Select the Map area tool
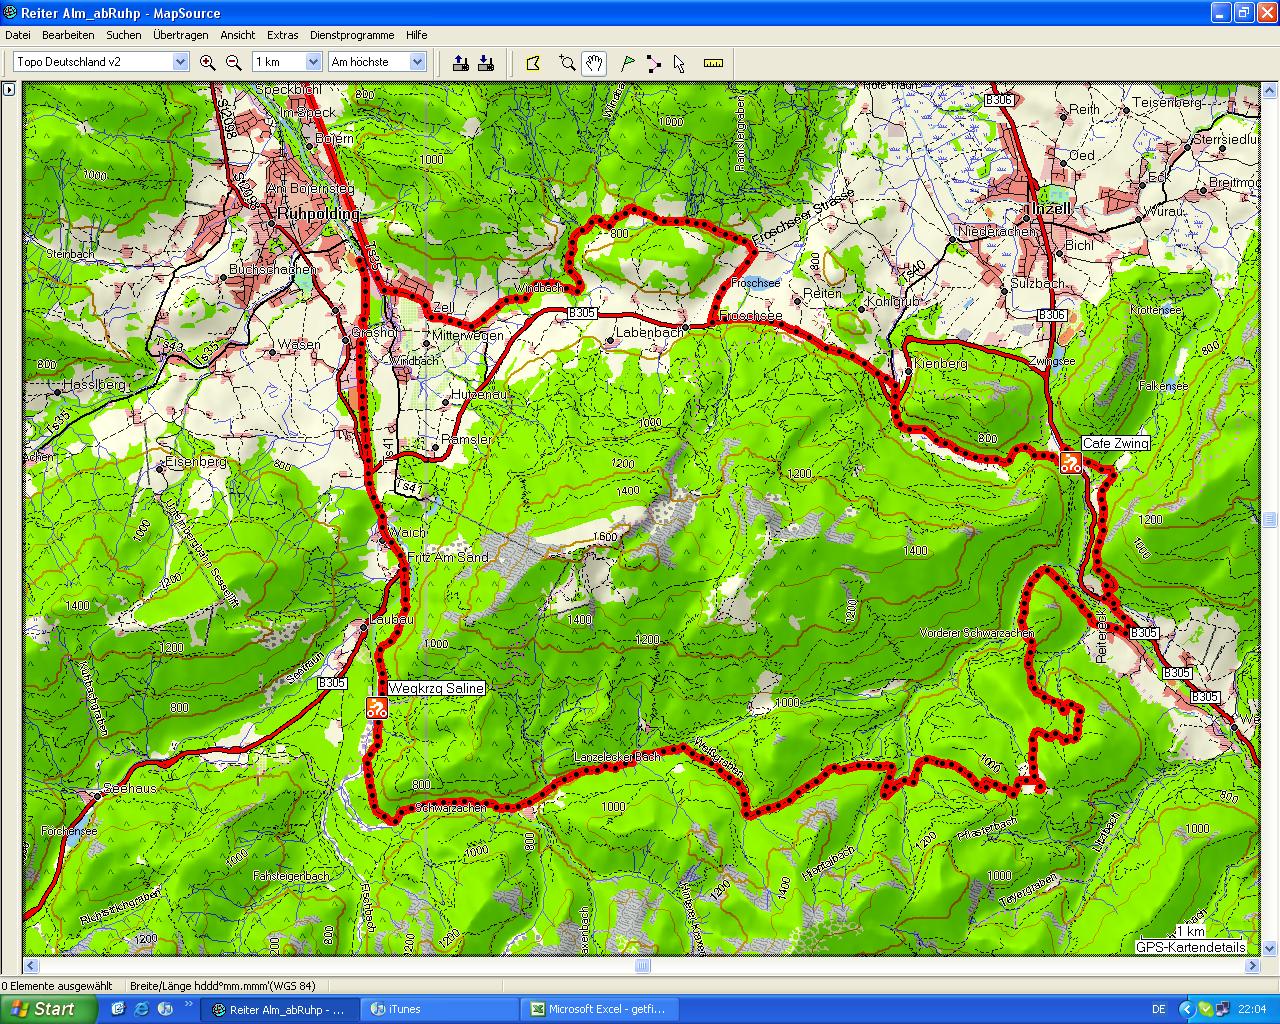The width and height of the screenshot is (1280, 1024). point(534,63)
